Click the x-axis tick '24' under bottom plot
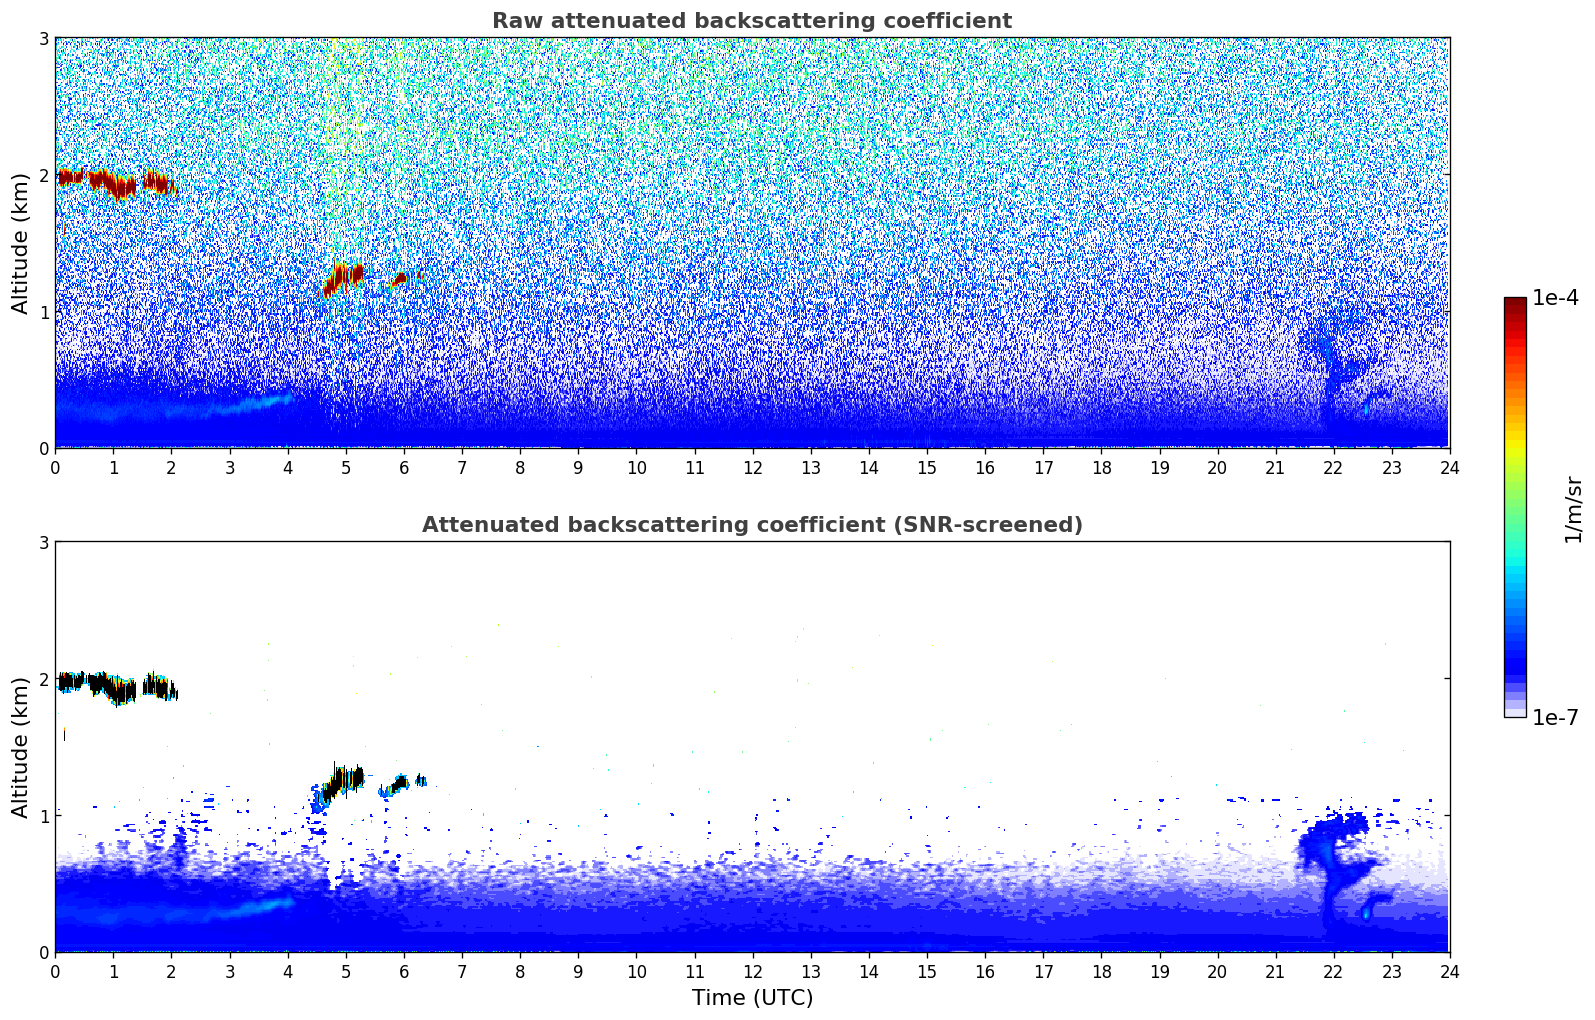This screenshot has width=1595, height=1020. [1450, 971]
